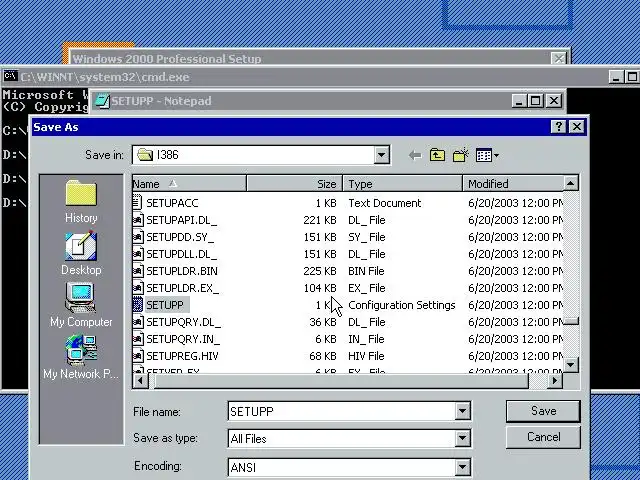The image size is (640, 480).
Task: Select the SETUPACC file name
Action: pos(172,203)
